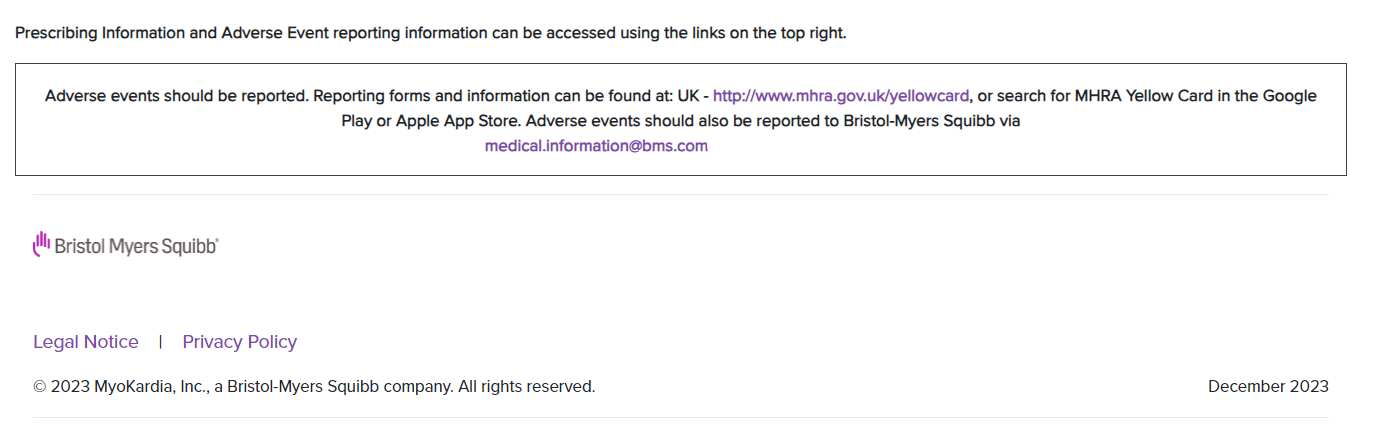Open the Legal Notice link
This screenshot has width=1375, height=445.
(x=86, y=342)
